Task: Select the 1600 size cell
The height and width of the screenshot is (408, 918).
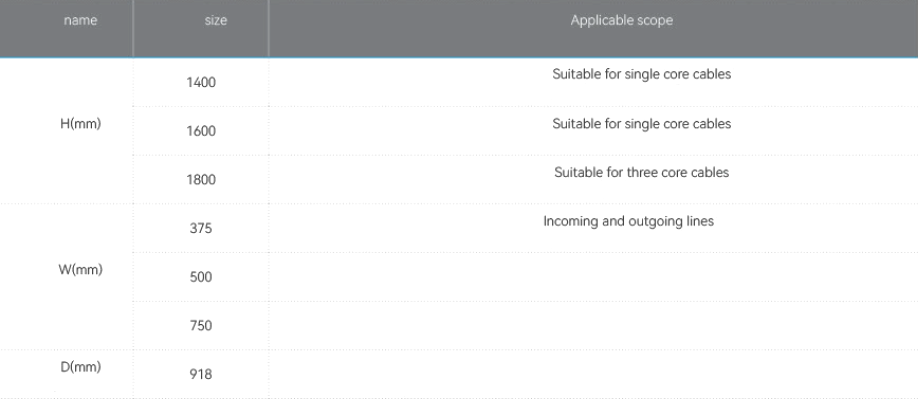Action: pyautogui.click(x=201, y=131)
